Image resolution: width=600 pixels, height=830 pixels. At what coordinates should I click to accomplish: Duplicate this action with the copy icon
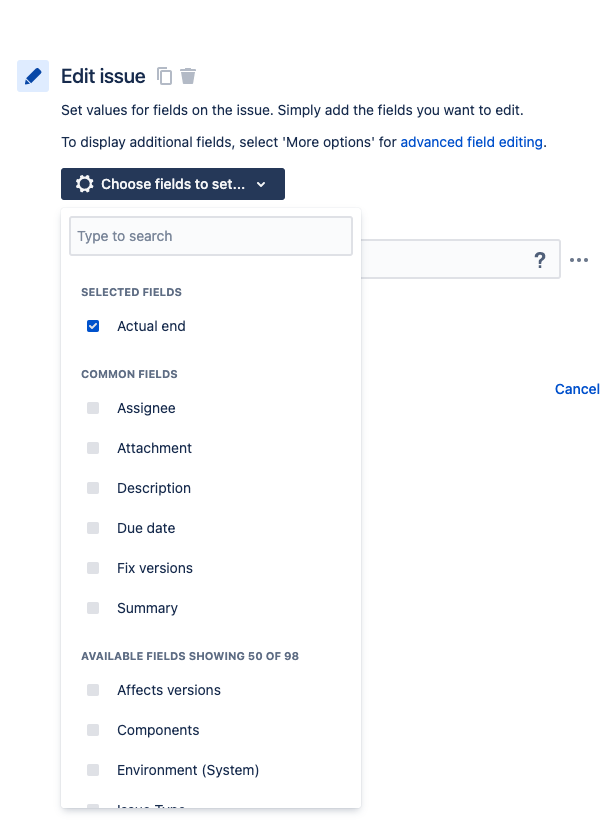tap(164, 76)
